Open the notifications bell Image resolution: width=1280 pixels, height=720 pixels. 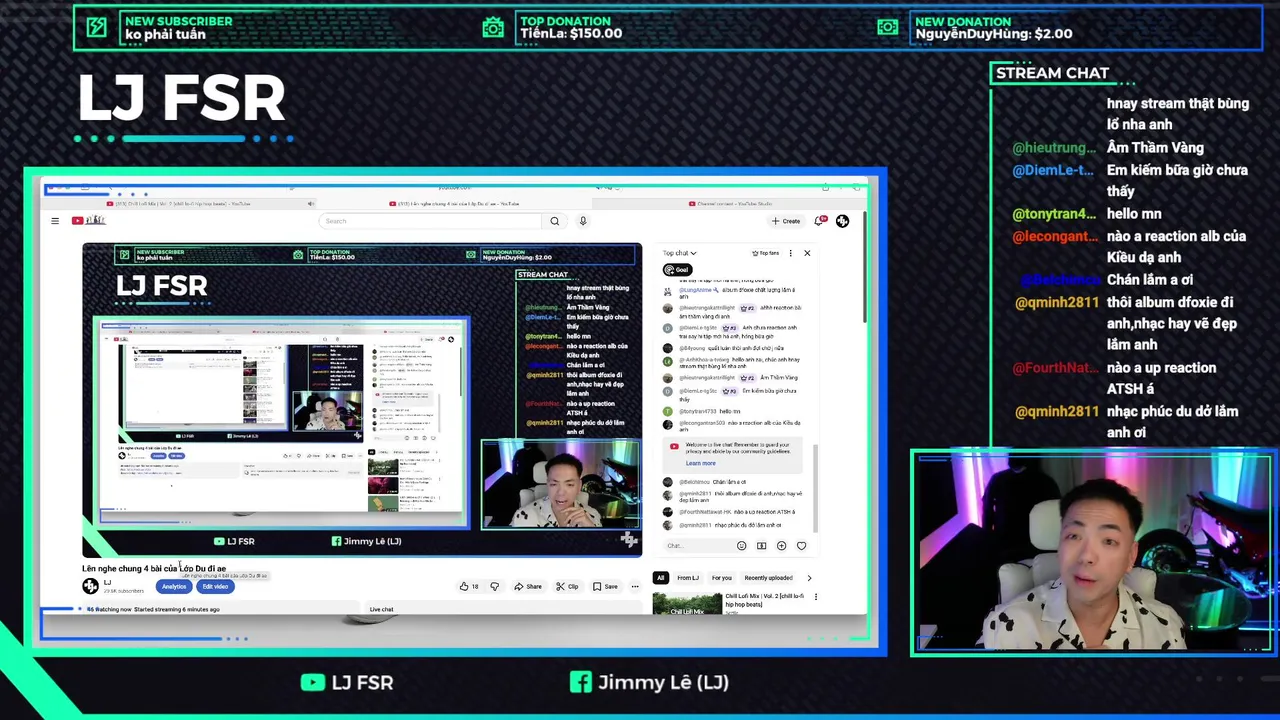820,221
